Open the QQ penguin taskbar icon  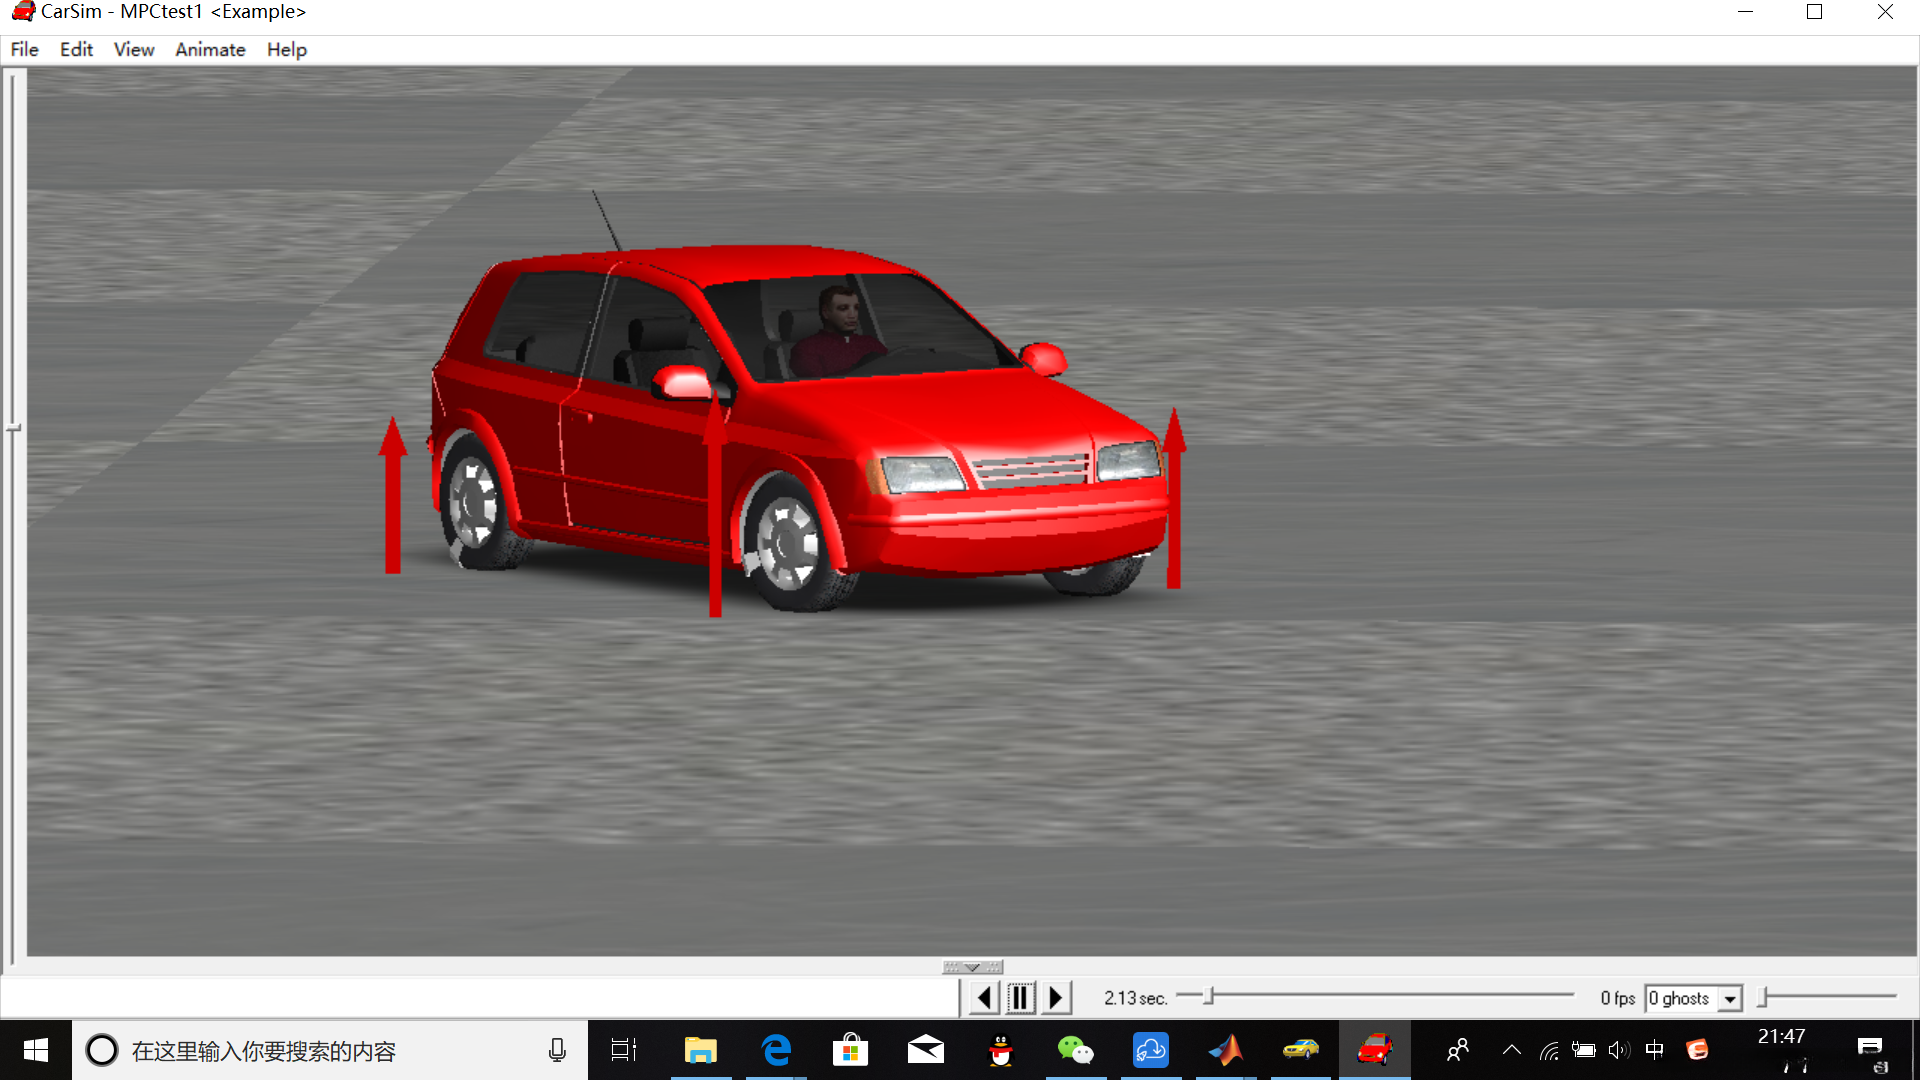1001,1050
